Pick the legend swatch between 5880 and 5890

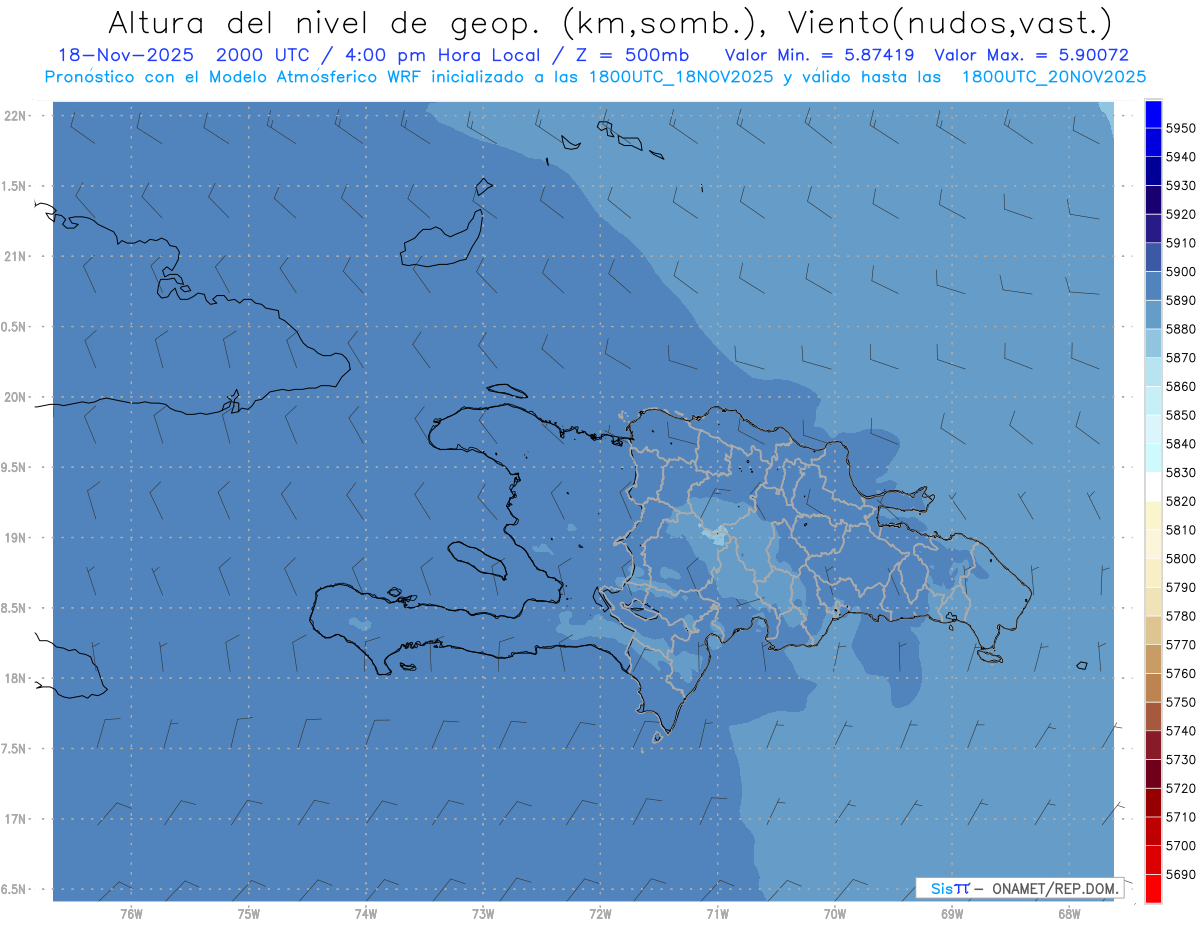click(1153, 314)
